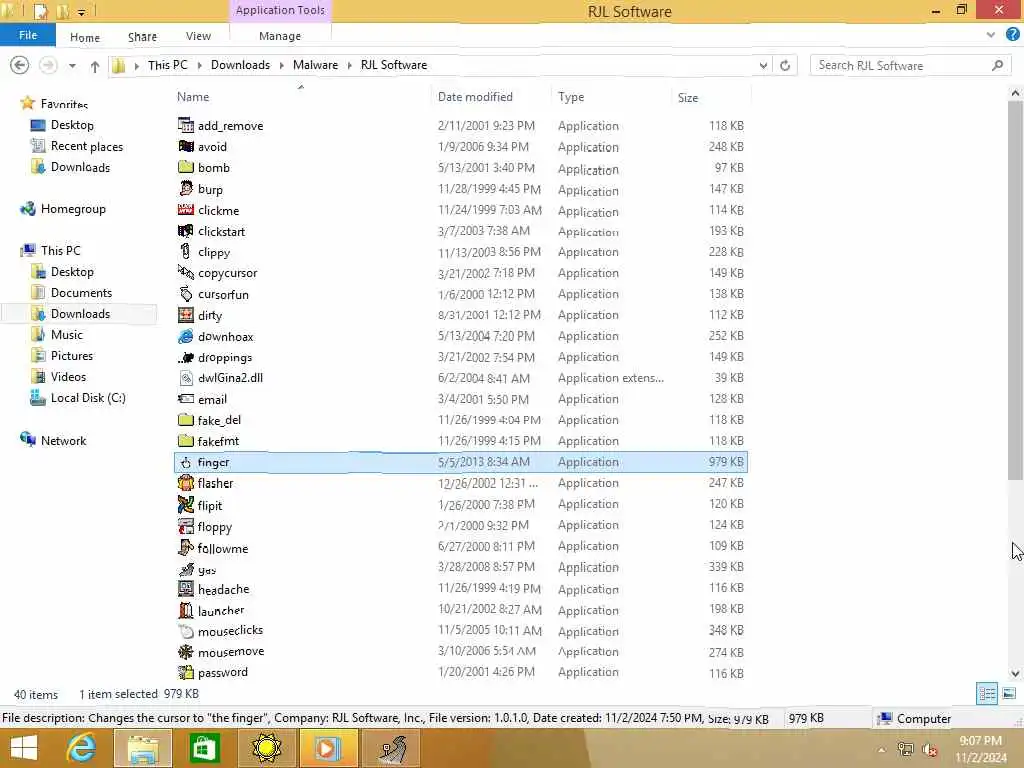This screenshot has height=768, width=1024.
Task: Click the help question mark icon
Action: pos(1012,35)
